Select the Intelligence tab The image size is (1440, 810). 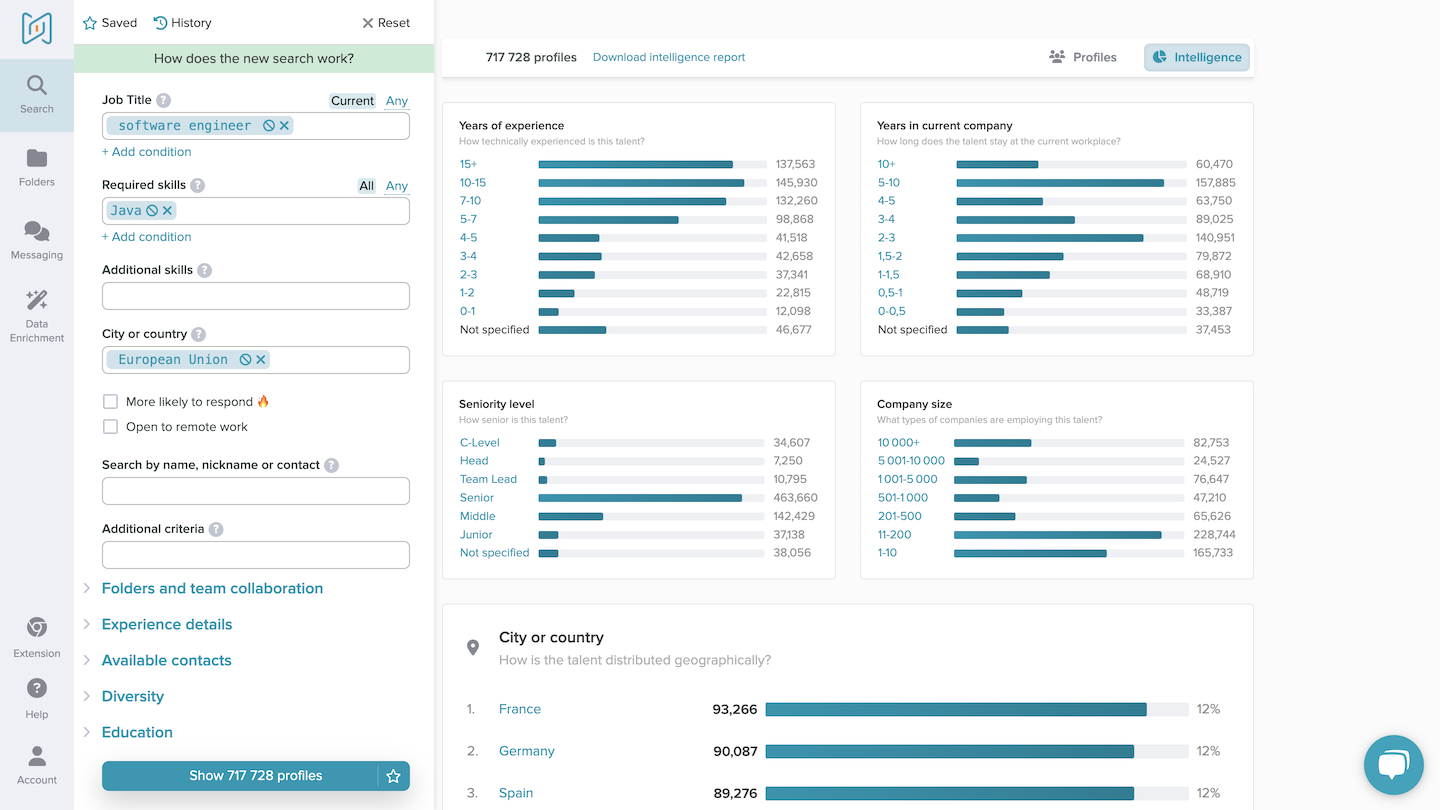[1197, 58]
